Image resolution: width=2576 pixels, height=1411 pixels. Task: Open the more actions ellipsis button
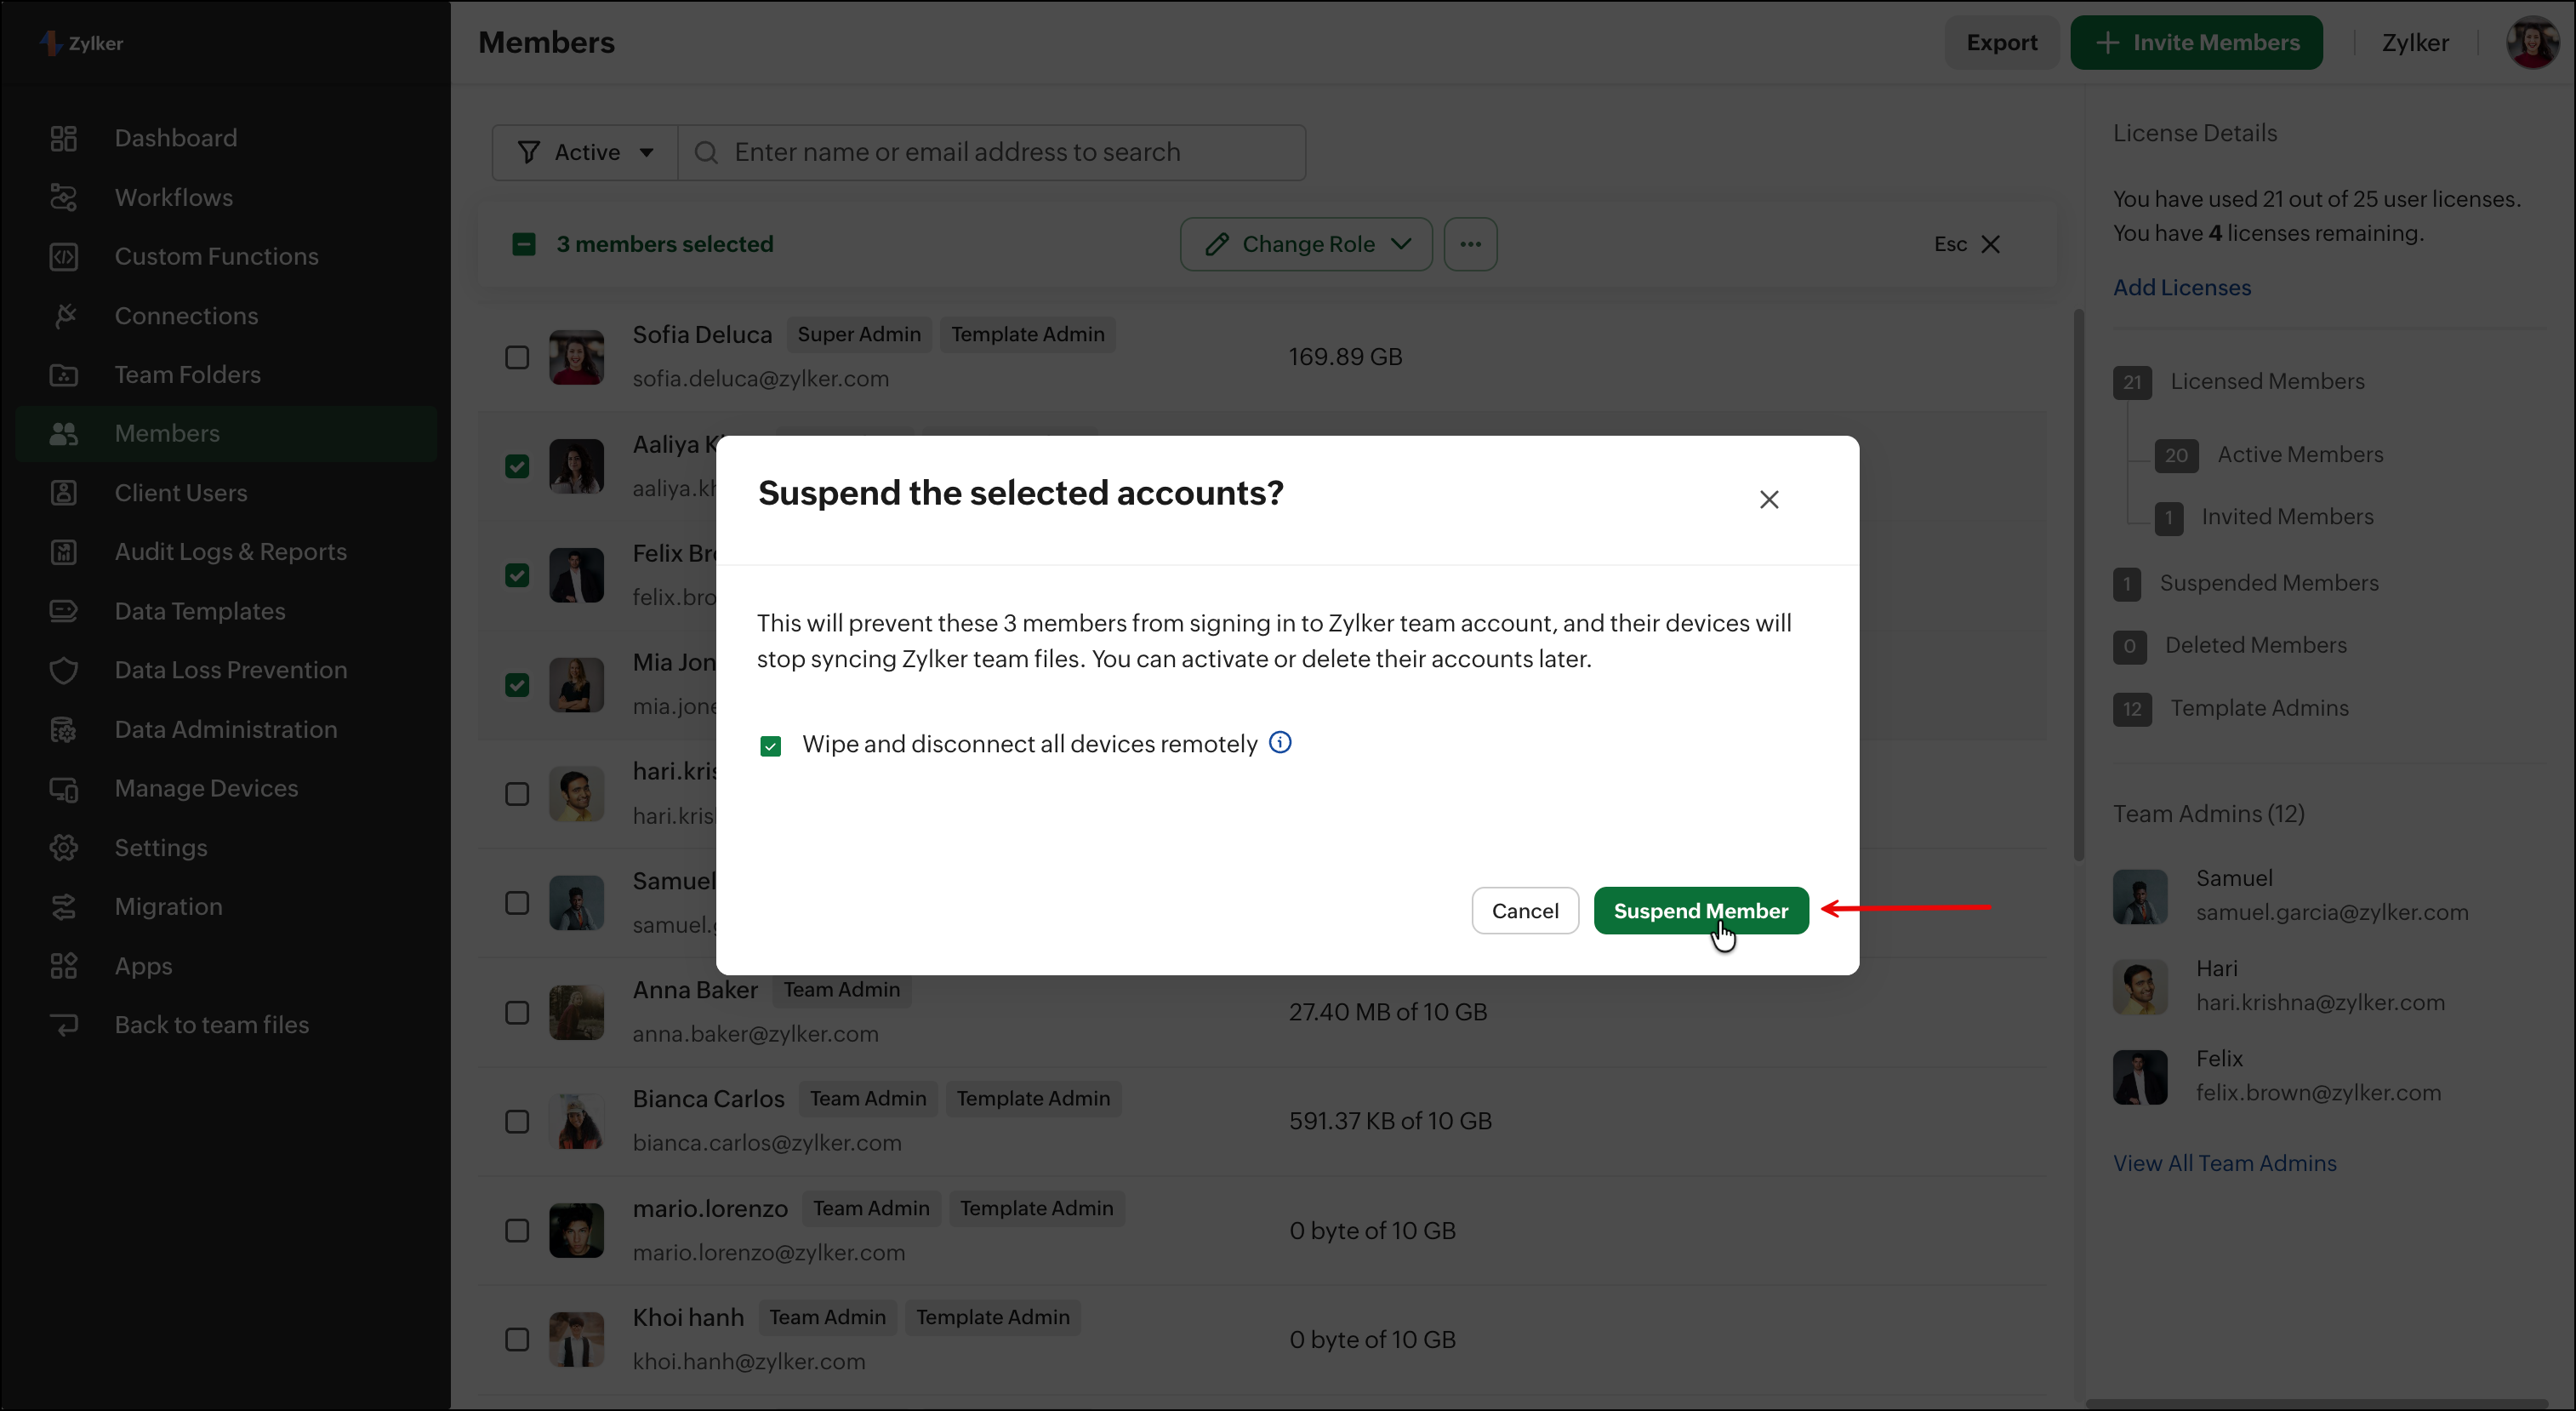1470,244
